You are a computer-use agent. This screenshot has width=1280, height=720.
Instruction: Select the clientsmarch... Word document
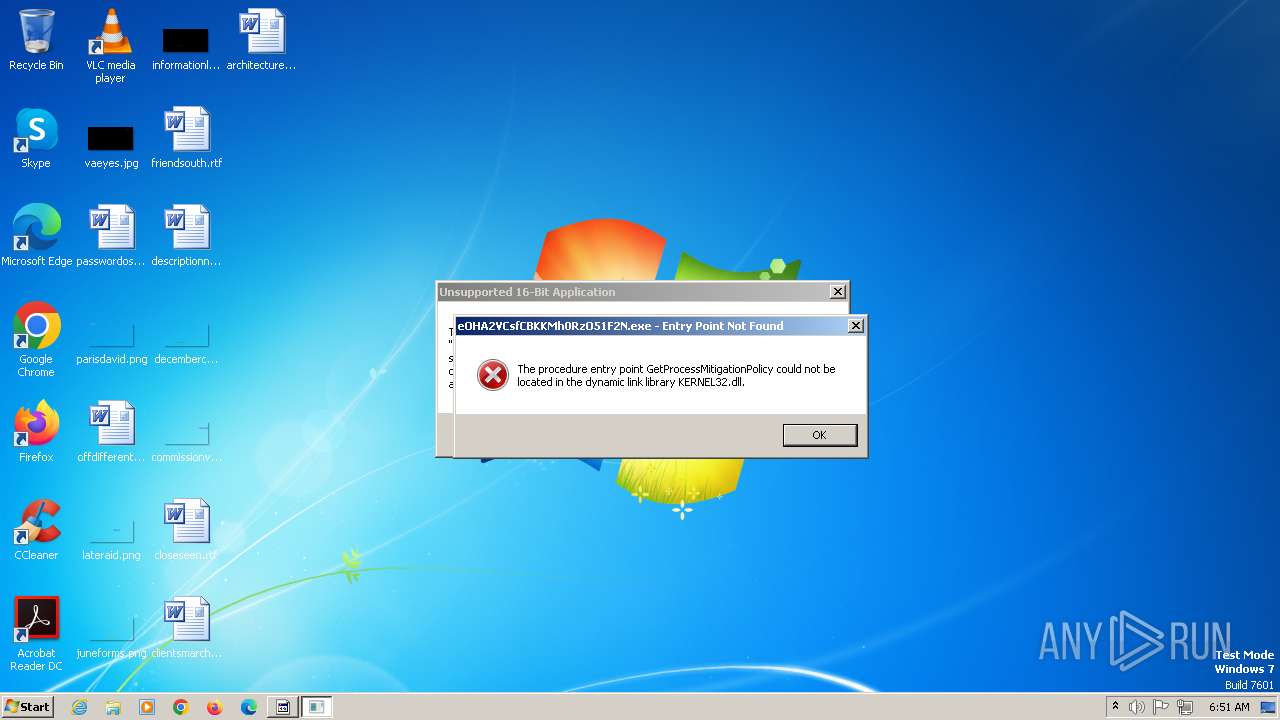[x=187, y=628]
